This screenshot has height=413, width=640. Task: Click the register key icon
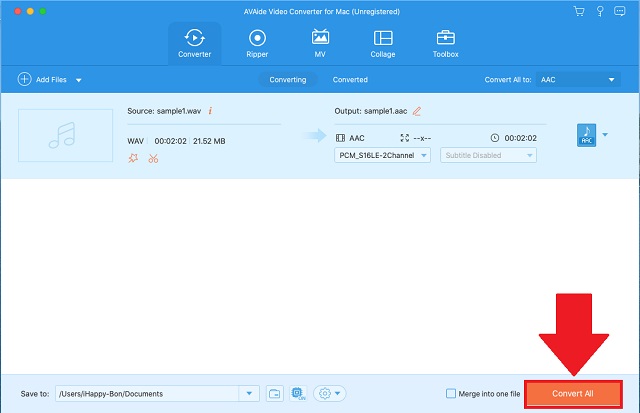click(600, 11)
